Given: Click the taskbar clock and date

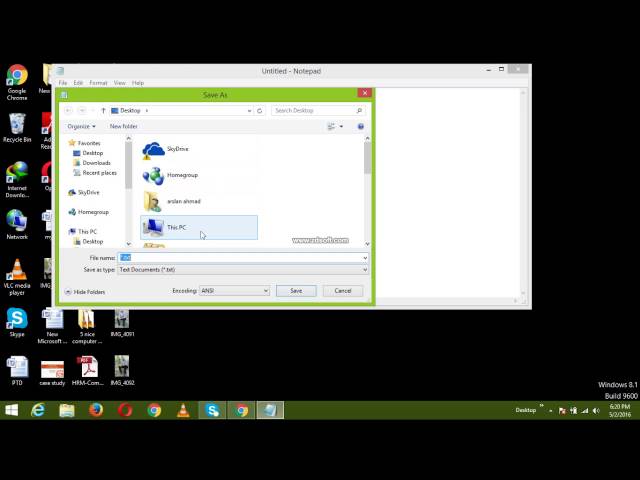Looking at the screenshot, I should tap(620, 411).
